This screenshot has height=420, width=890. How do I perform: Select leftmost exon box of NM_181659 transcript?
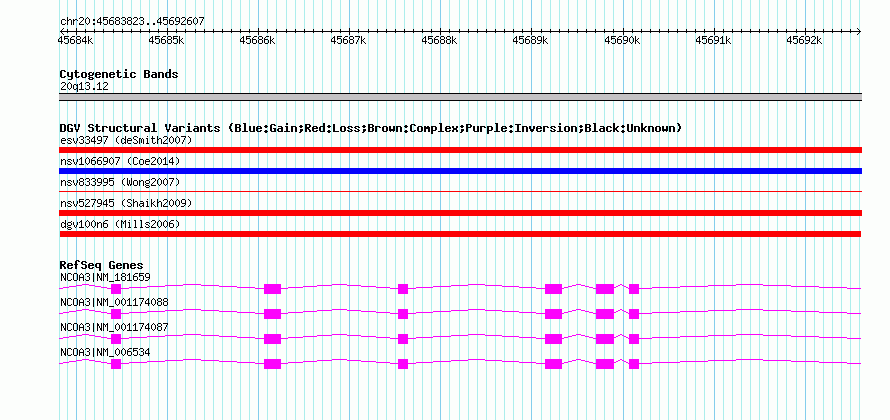[x=116, y=289]
